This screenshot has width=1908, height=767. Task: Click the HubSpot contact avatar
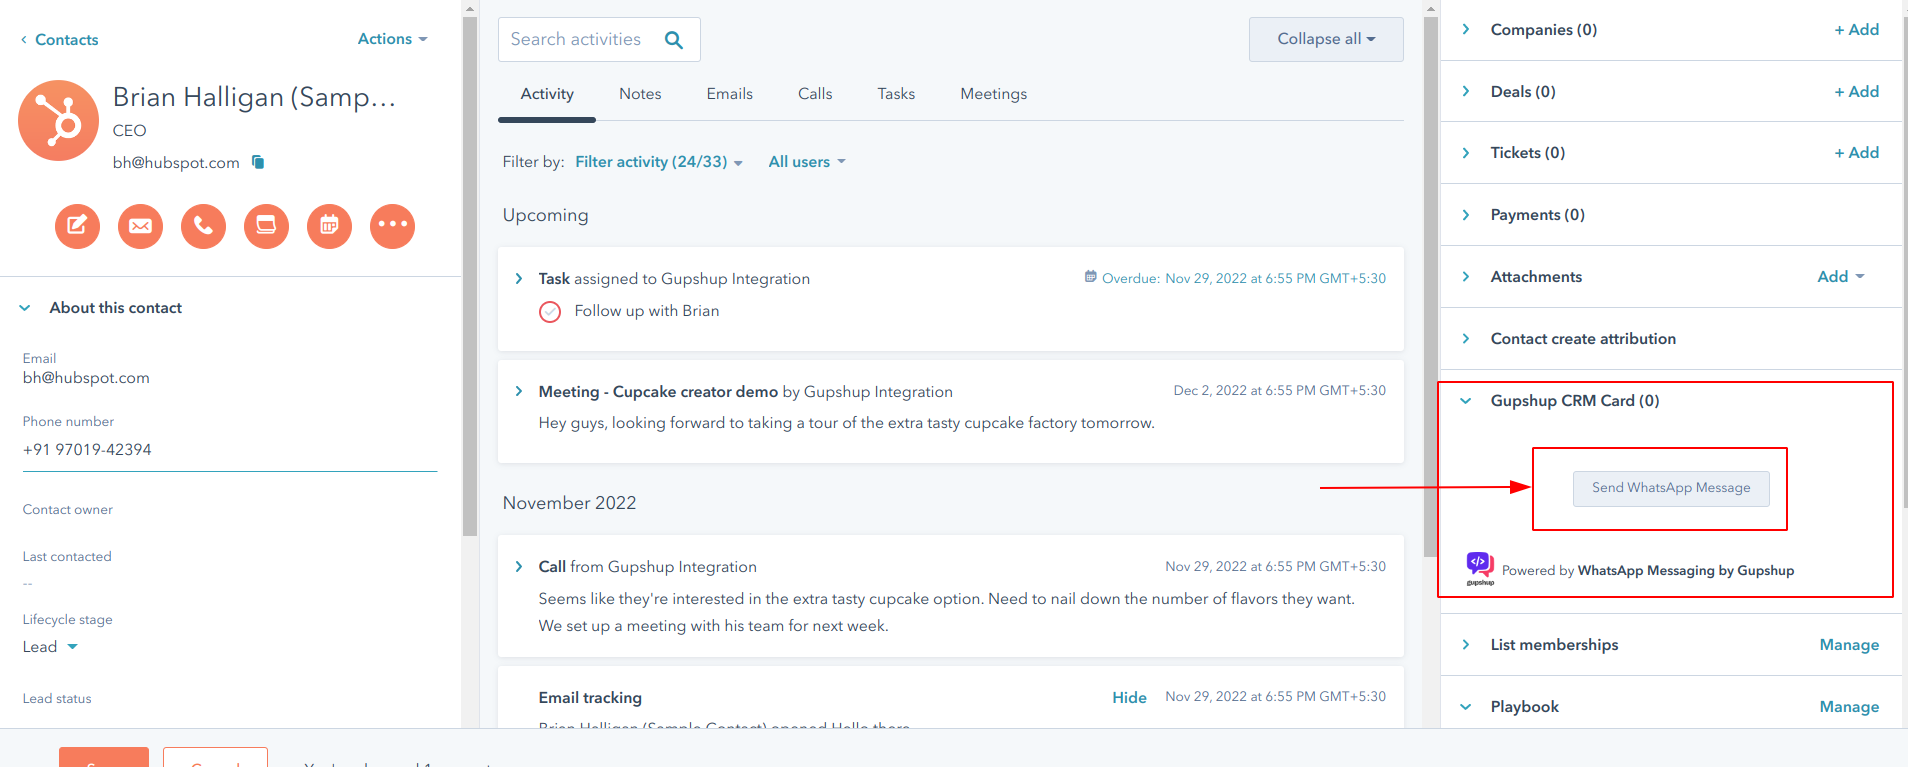[x=58, y=121]
